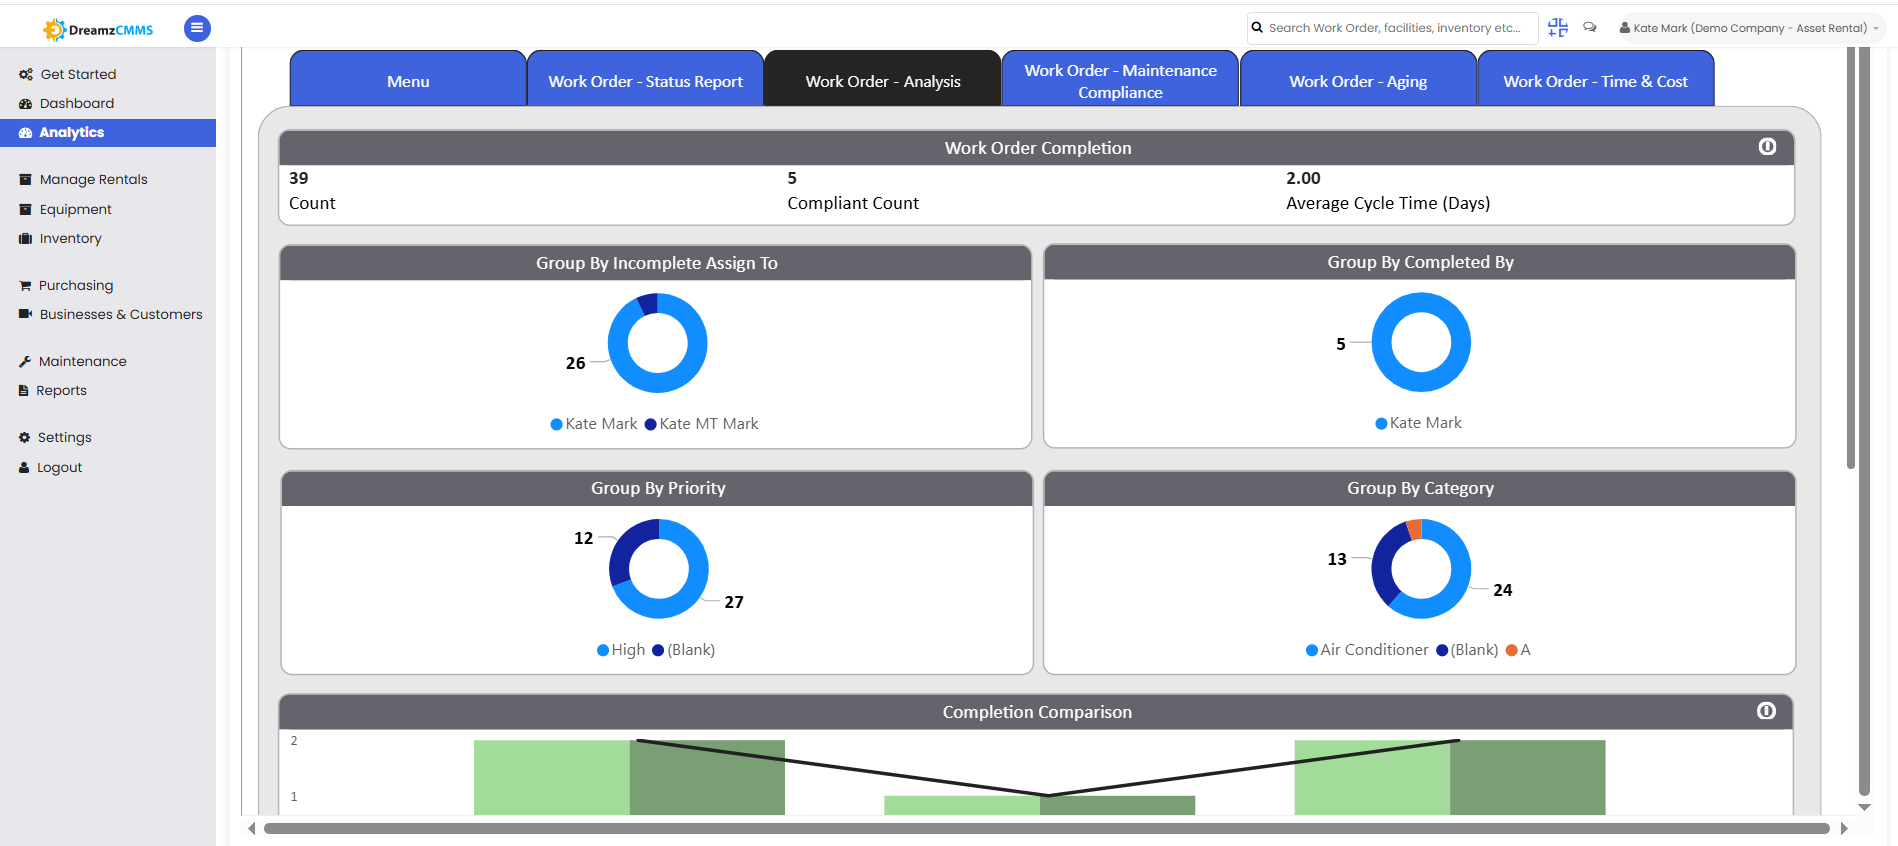The width and height of the screenshot is (1898, 846).
Task: Click the Settings gear icon
Action: point(25,437)
